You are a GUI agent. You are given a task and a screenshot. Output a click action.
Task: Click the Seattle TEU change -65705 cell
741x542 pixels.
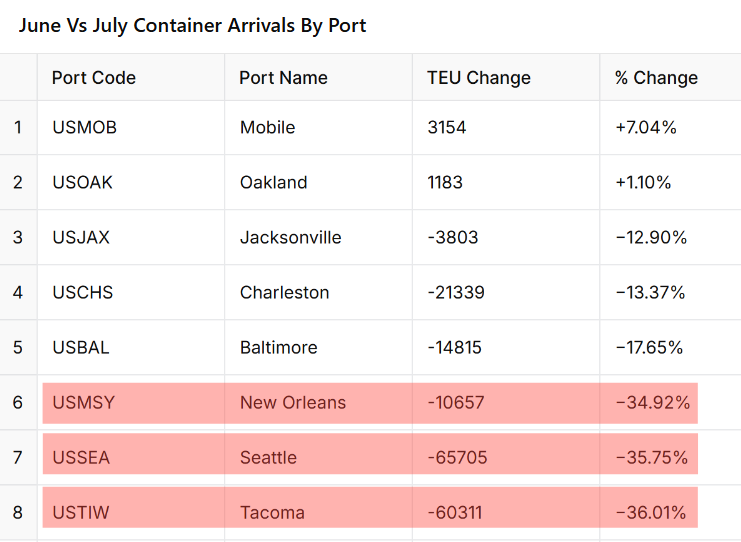click(x=458, y=458)
